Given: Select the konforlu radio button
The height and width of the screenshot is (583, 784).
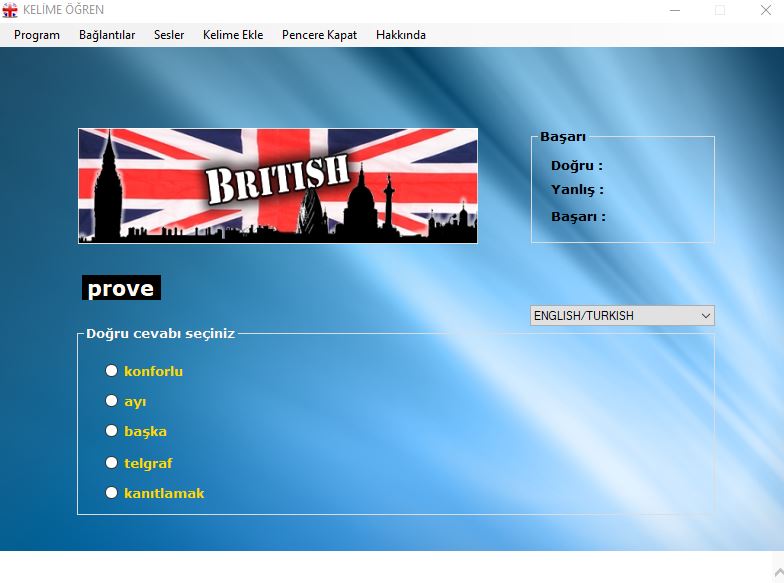Looking at the screenshot, I should pyautogui.click(x=111, y=370).
